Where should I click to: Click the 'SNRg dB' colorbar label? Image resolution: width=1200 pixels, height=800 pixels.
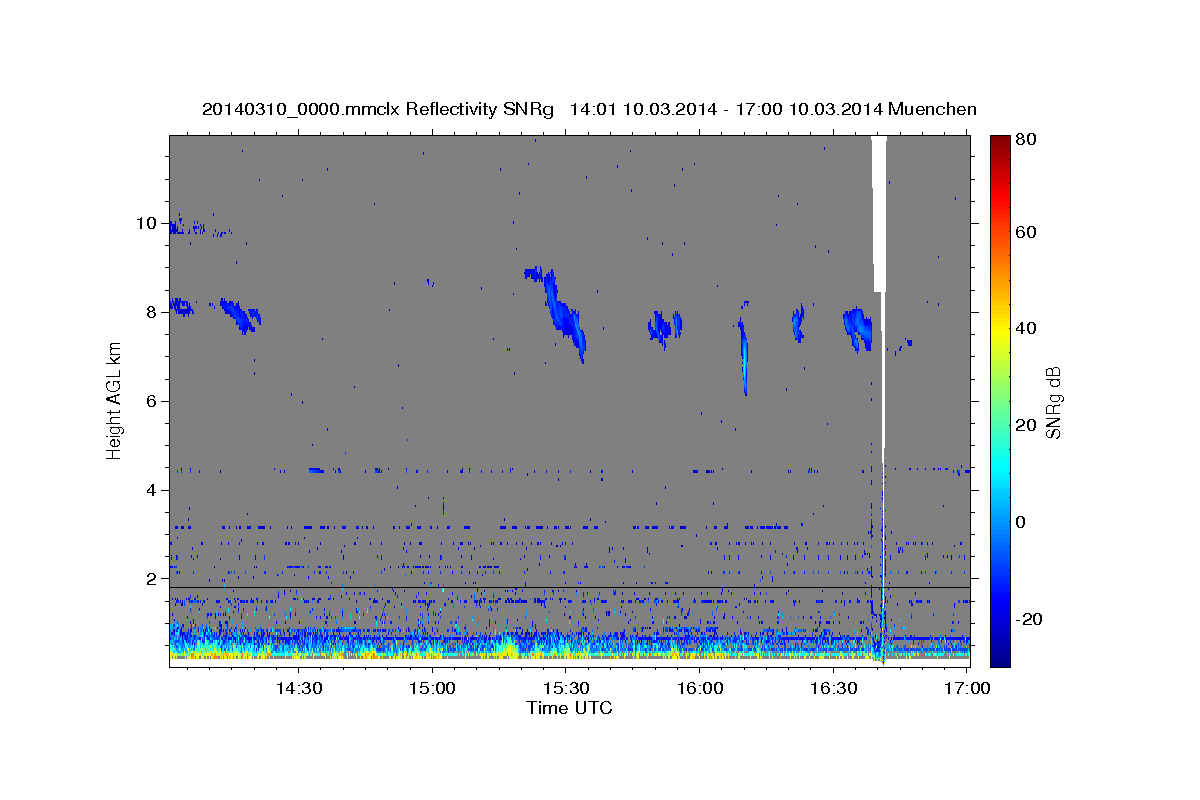click(1052, 402)
